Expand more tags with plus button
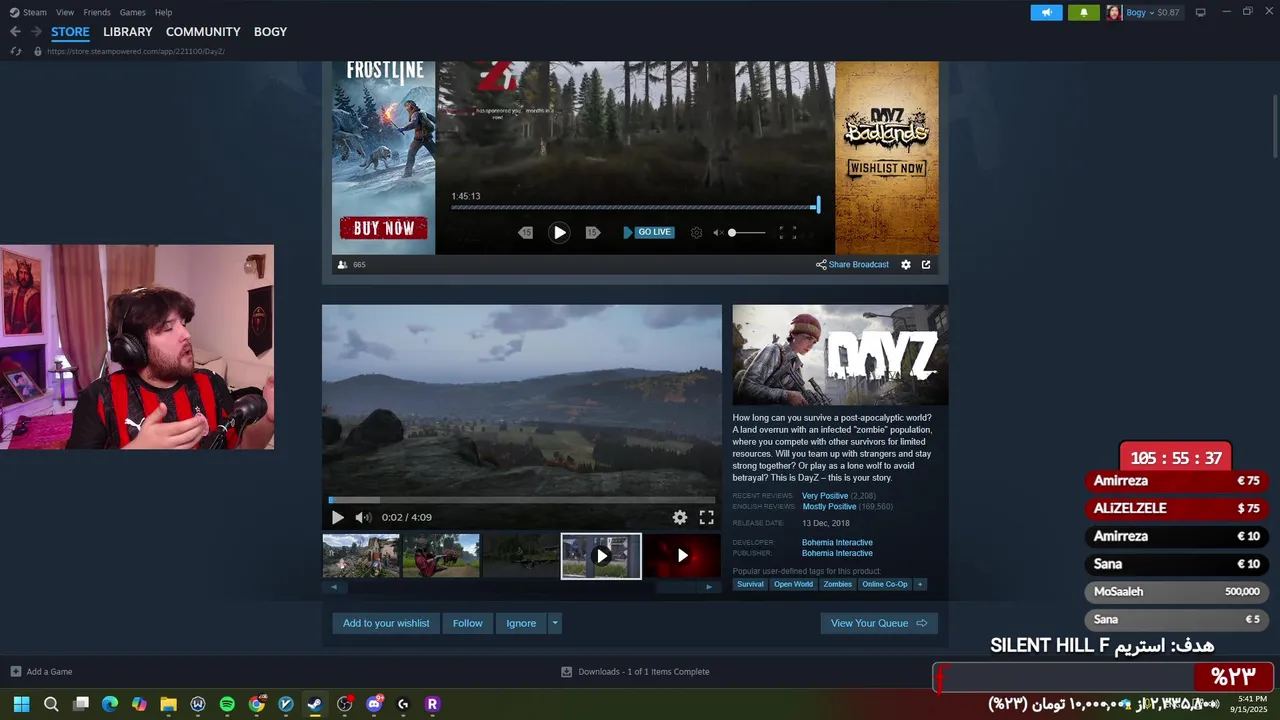The width and height of the screenshot is (1280, 720). pos(920,584)
